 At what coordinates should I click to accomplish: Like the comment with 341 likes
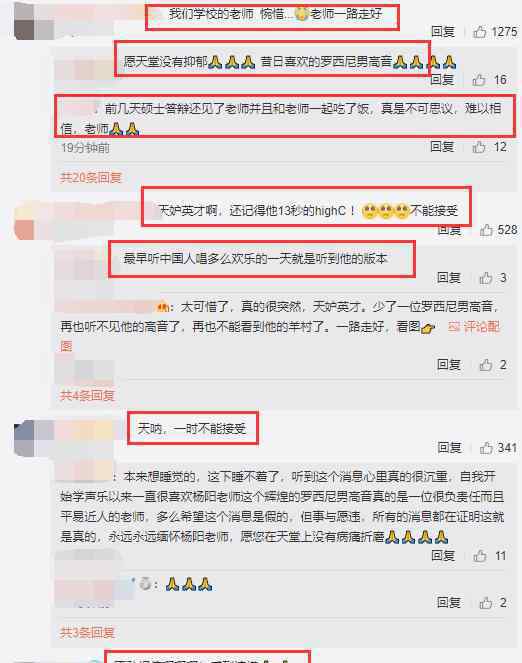(x=486, y=447)
